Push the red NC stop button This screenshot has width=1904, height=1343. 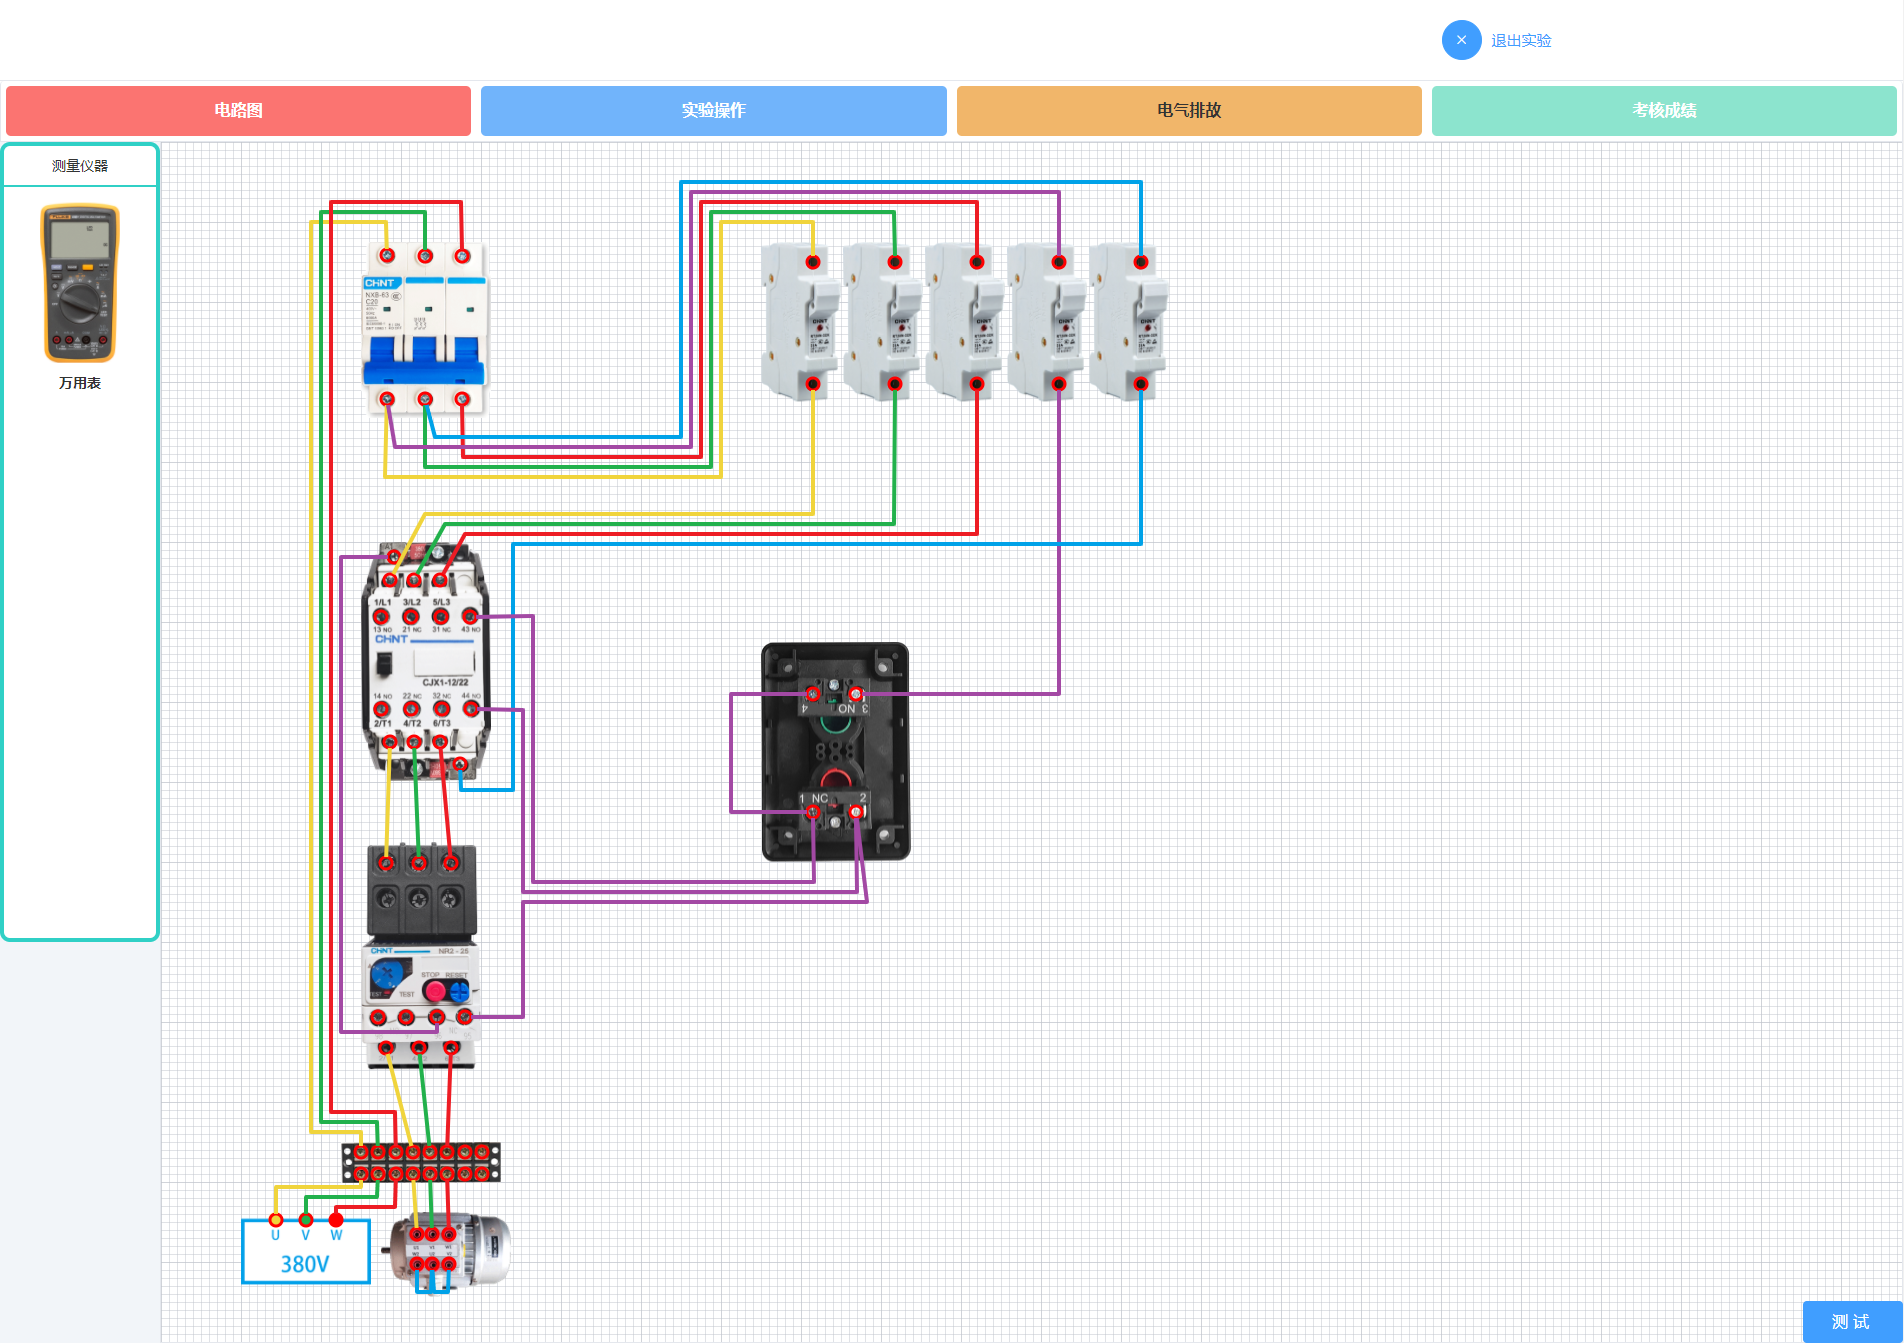[x=834, y=779]
